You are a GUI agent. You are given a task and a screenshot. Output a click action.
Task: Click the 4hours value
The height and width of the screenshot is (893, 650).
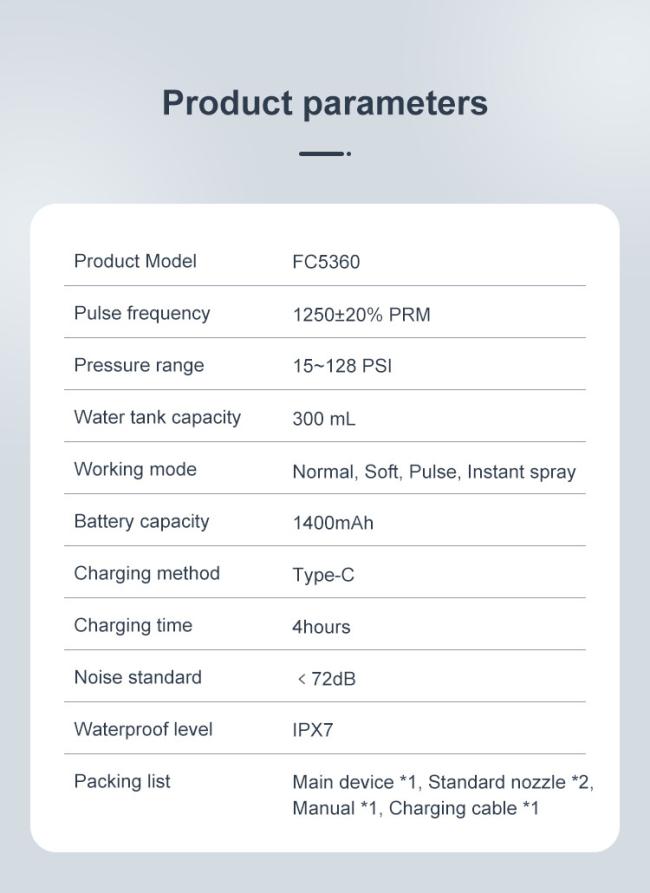[321, 627]
